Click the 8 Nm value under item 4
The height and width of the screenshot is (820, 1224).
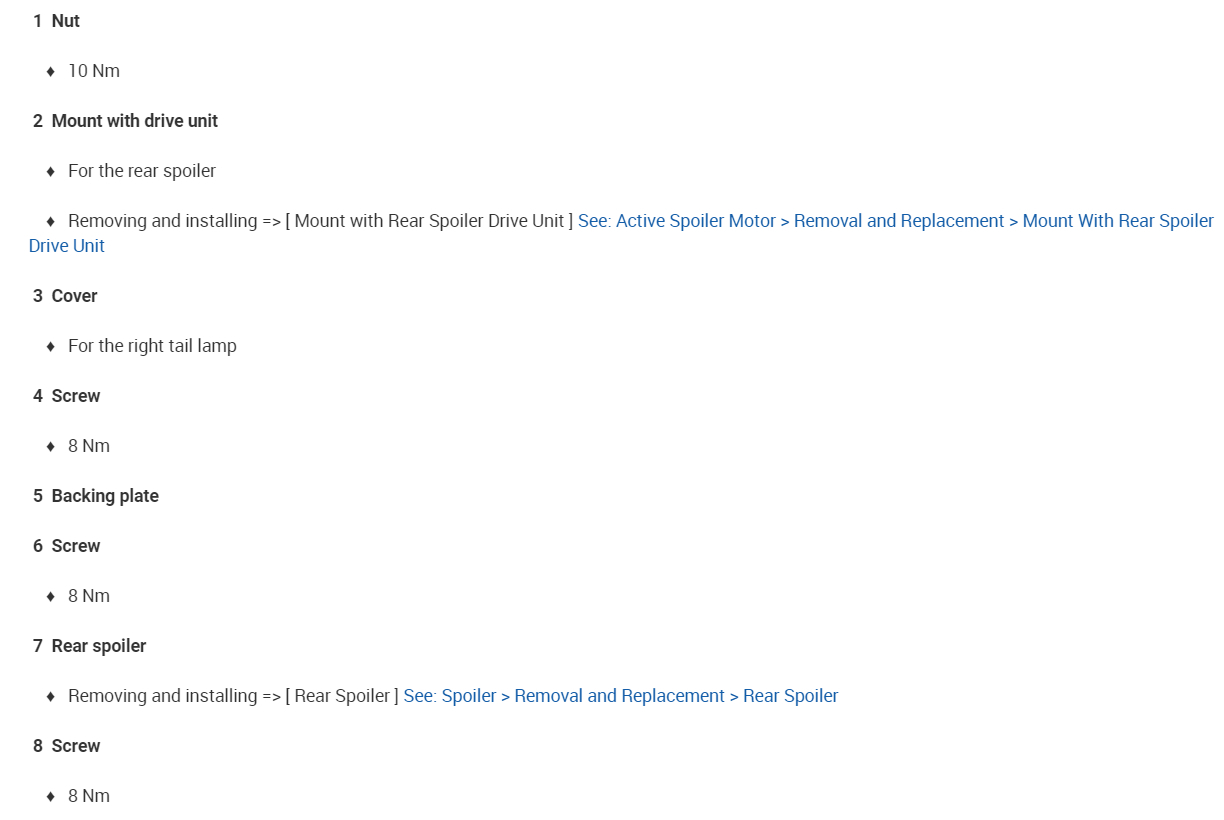(x=89, y=446)
